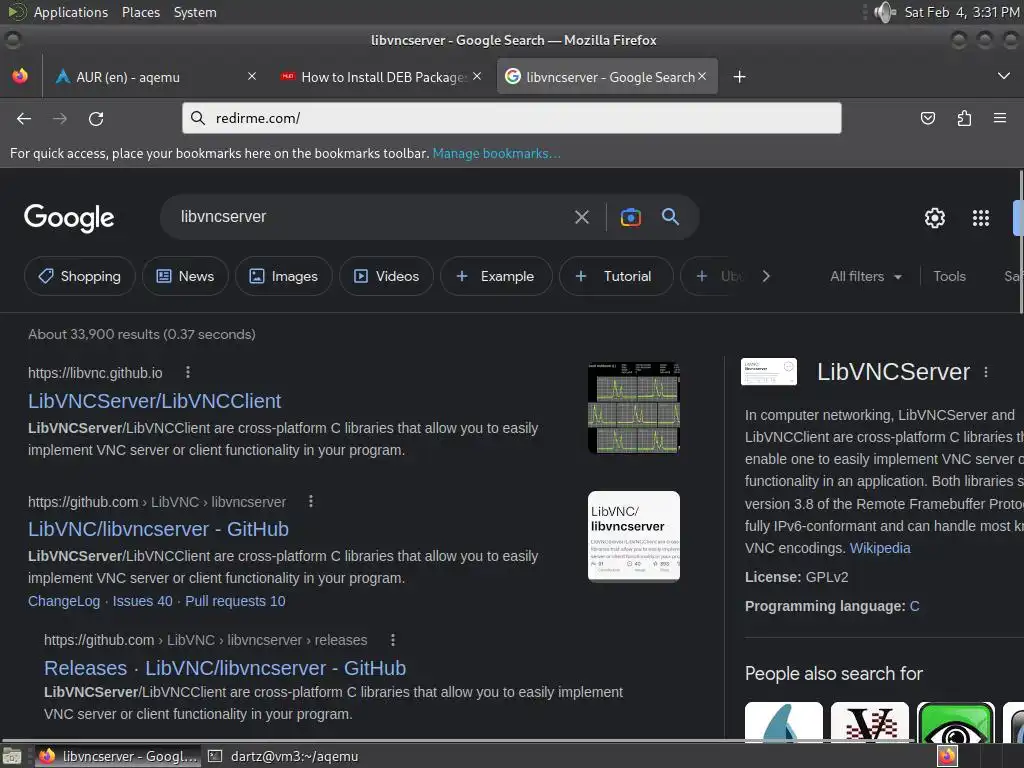Go back with the browser back arrow

(24, 118)
